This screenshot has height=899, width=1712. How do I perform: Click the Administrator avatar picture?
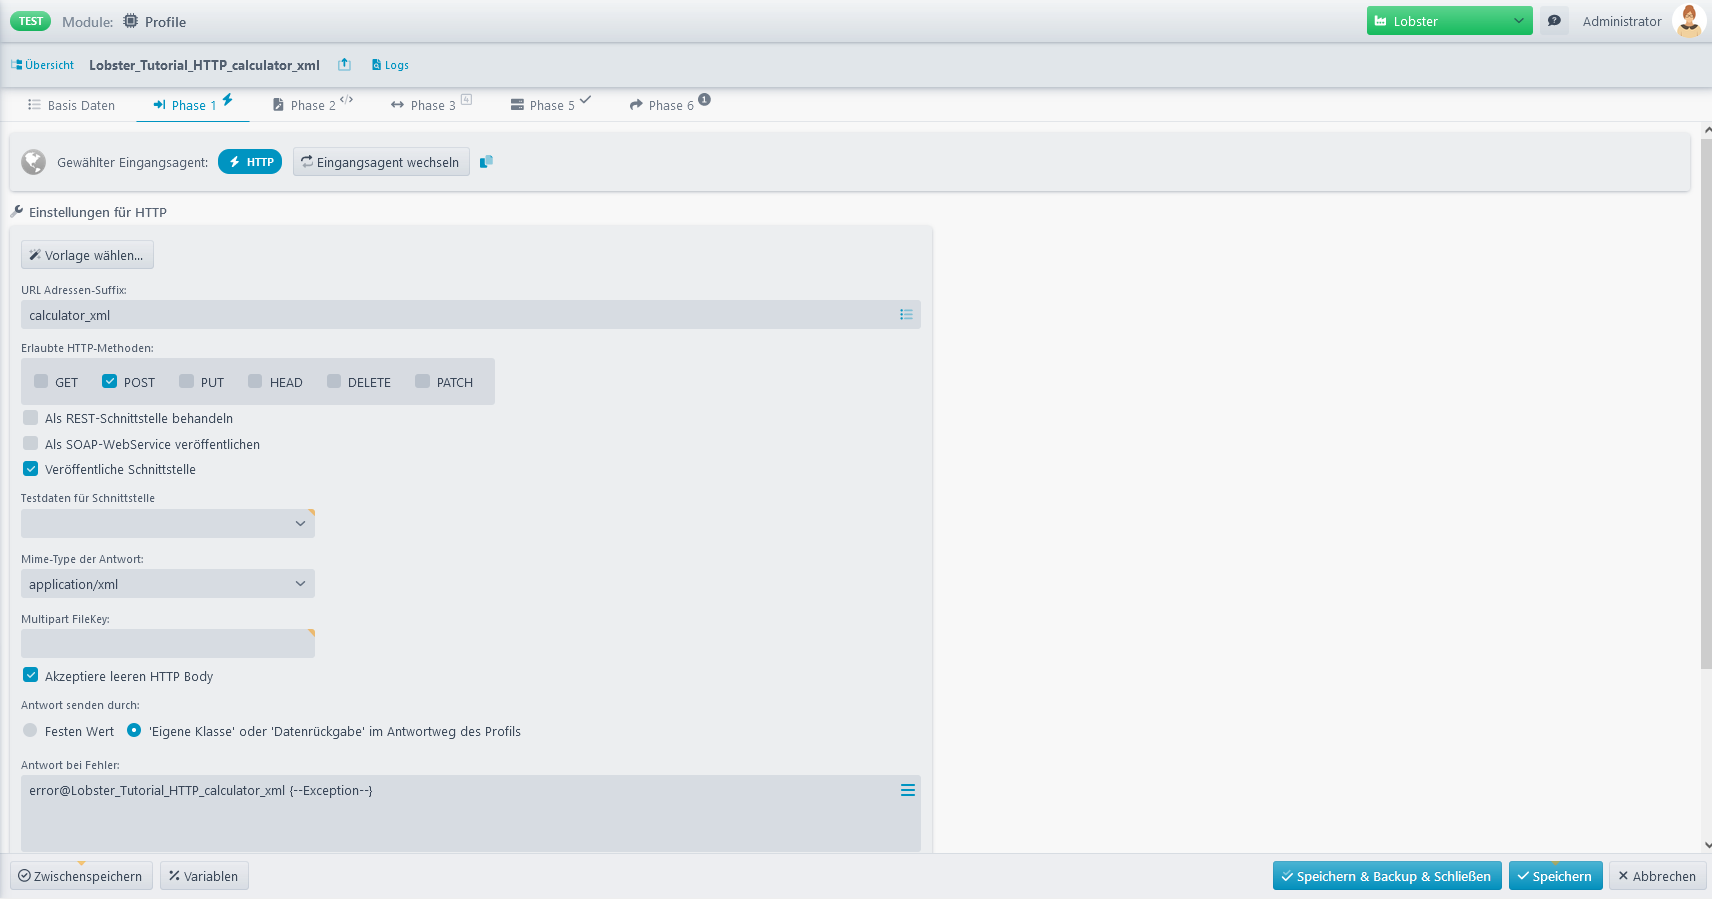tap(1688, 21)
